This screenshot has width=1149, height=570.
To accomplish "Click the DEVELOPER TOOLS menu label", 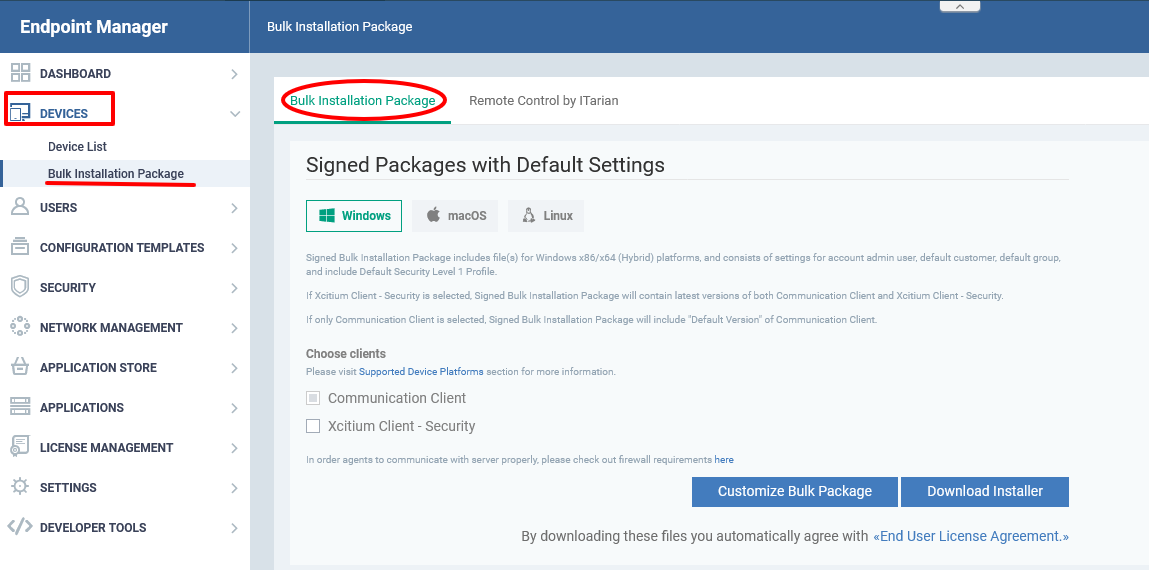I will click(93, 528).
